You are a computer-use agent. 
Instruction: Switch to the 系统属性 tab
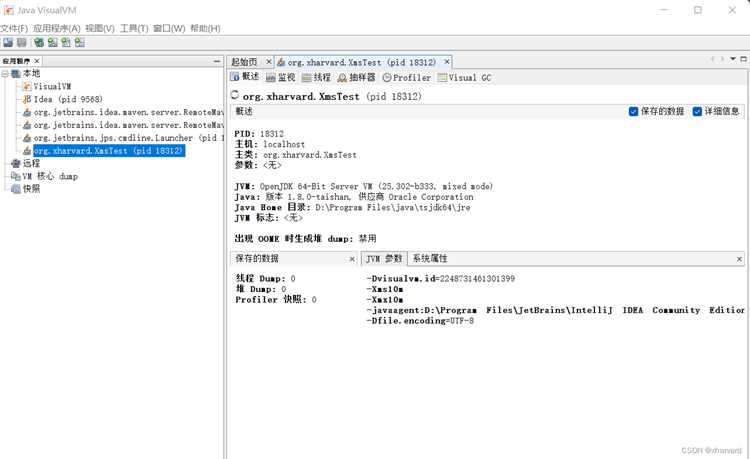point(430,259)
